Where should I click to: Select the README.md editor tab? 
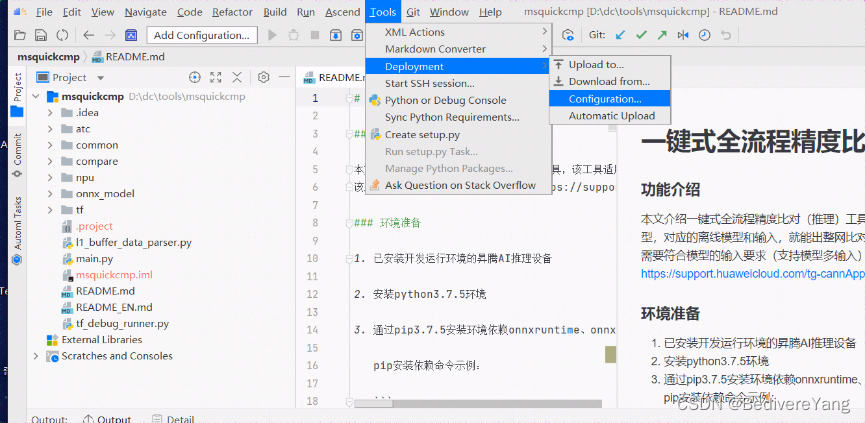coord(333,77)
